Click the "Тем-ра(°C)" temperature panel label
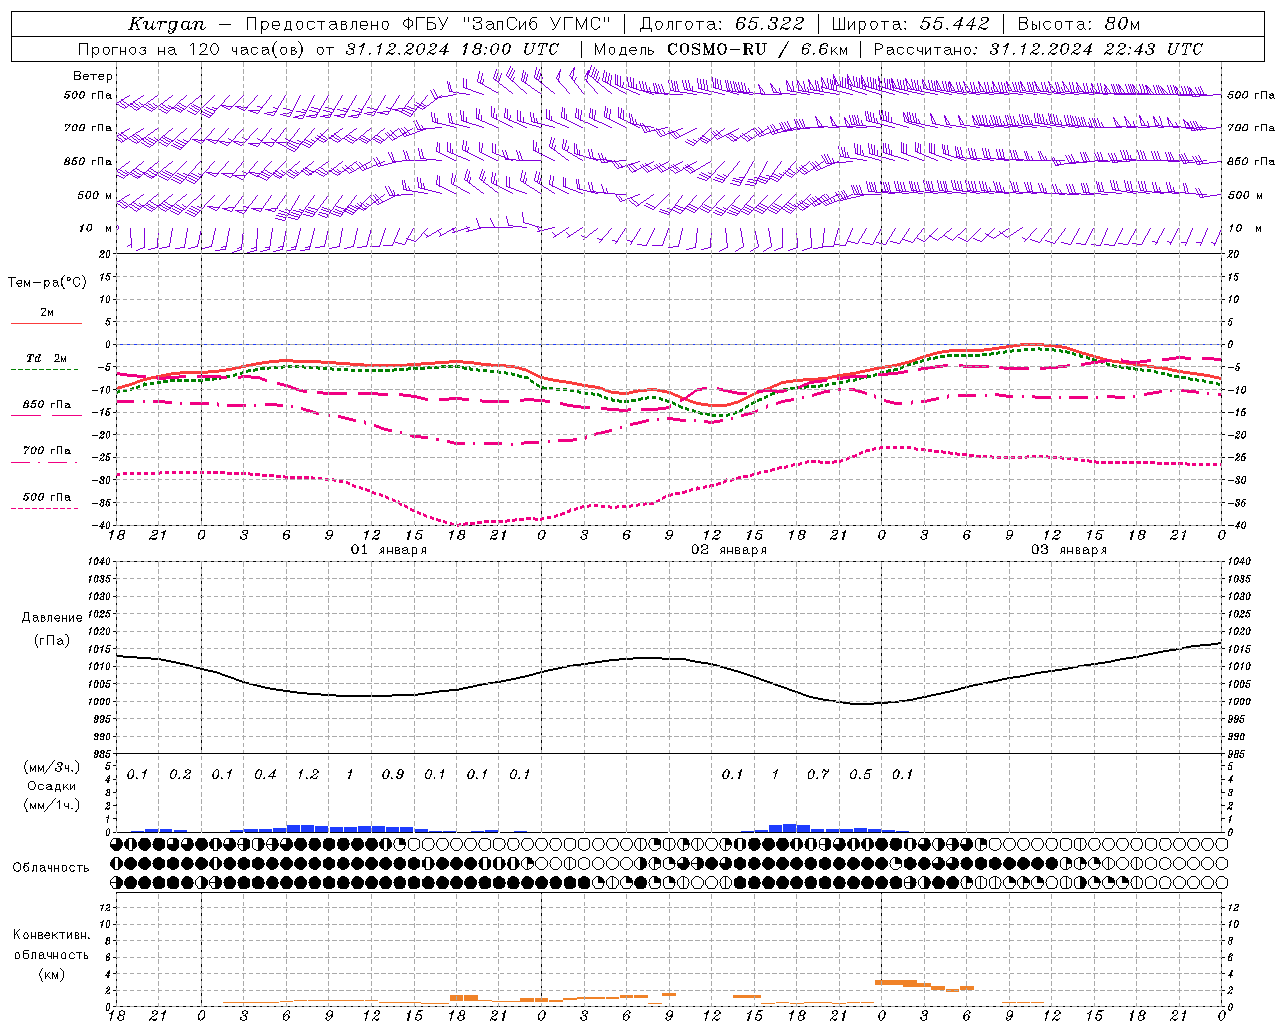The image size is (1280, 1024). point(47,283)
